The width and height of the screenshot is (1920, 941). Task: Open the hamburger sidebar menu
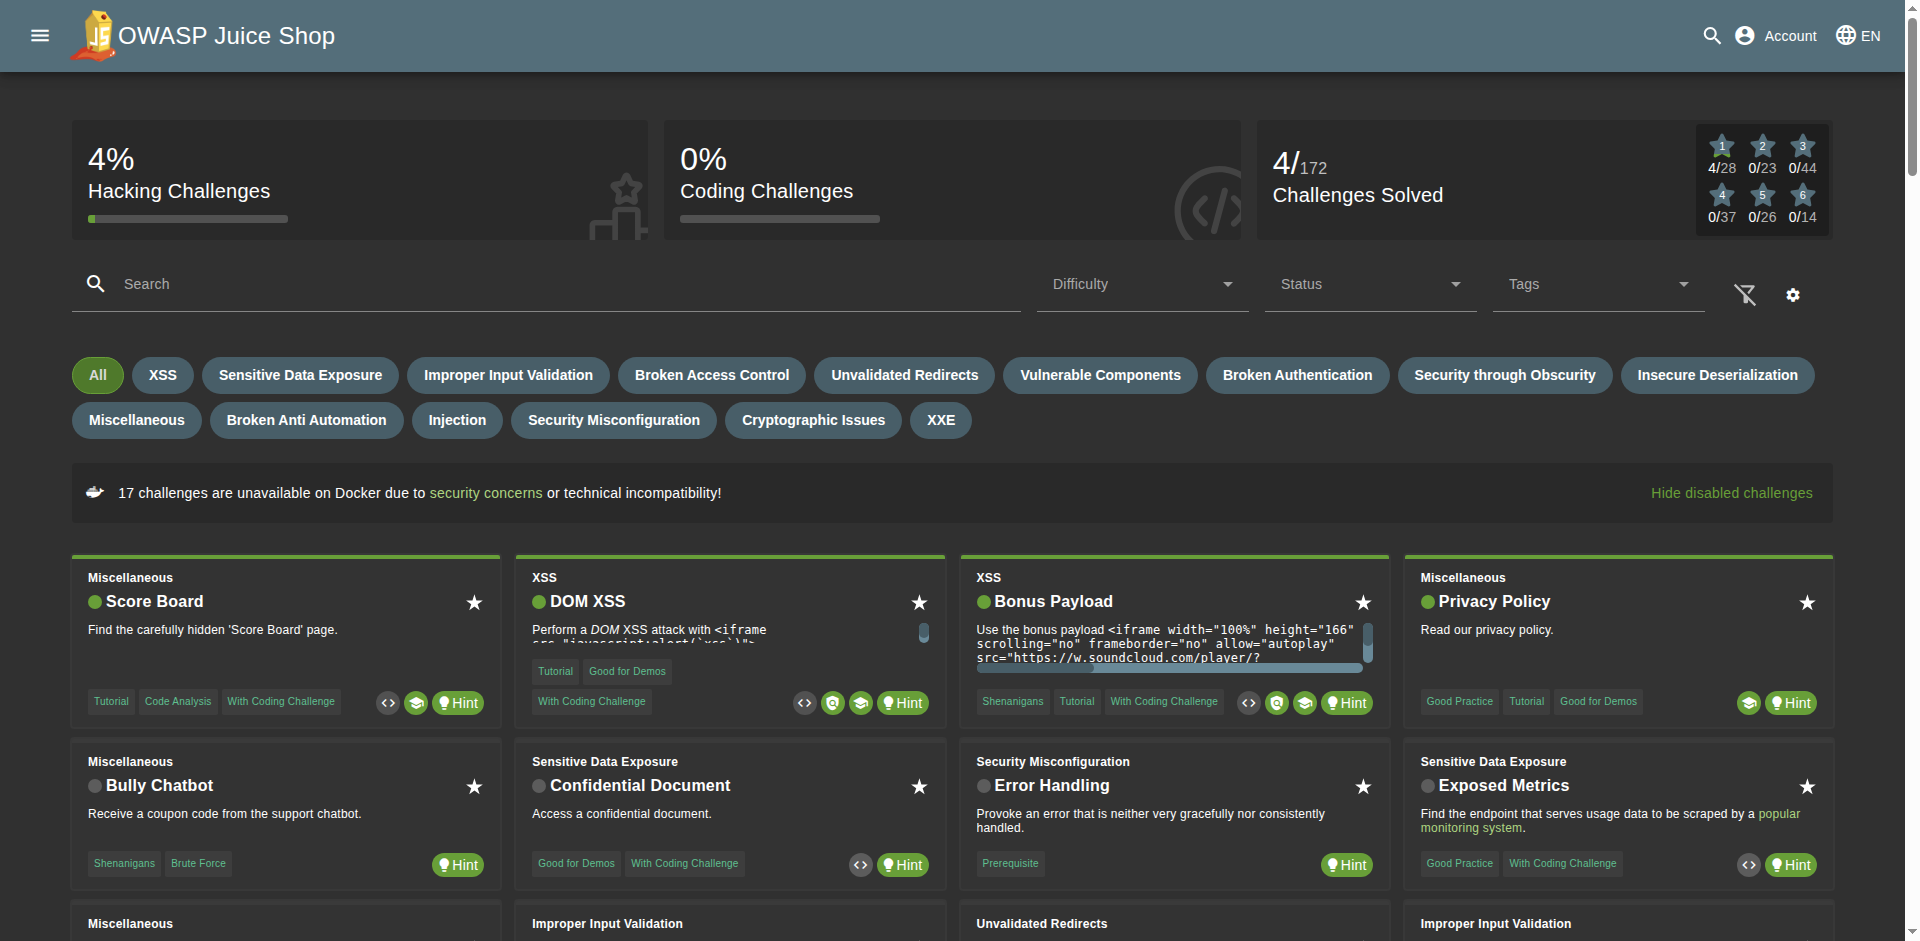(40, 36)
